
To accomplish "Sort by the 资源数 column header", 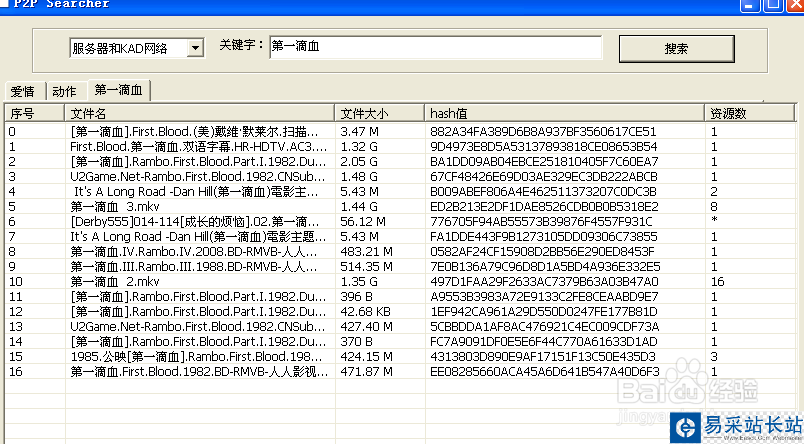I will (750, 113).
